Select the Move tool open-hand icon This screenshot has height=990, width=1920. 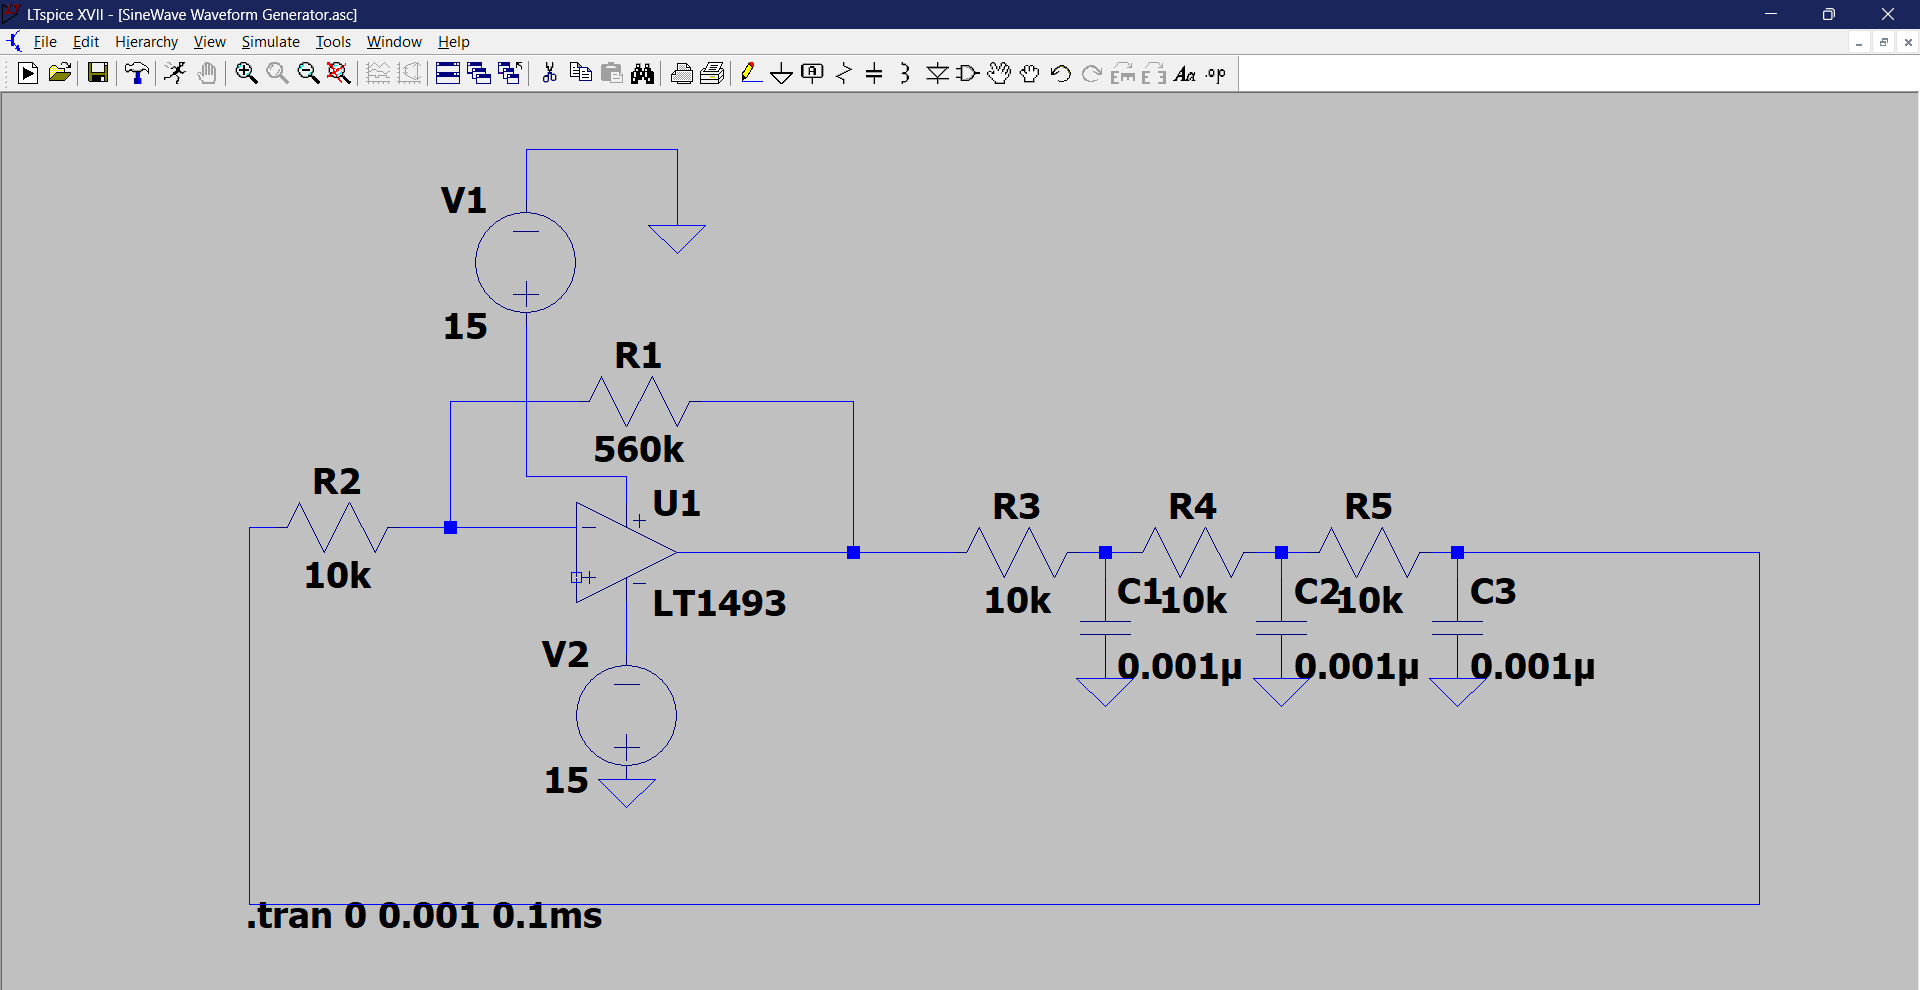tap(999, 73)
